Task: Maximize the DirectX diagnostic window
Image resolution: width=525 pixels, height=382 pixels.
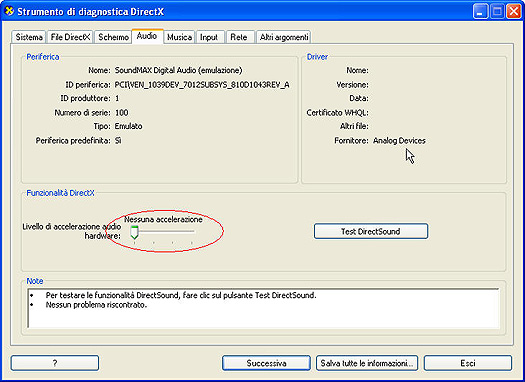Action: 497,12
